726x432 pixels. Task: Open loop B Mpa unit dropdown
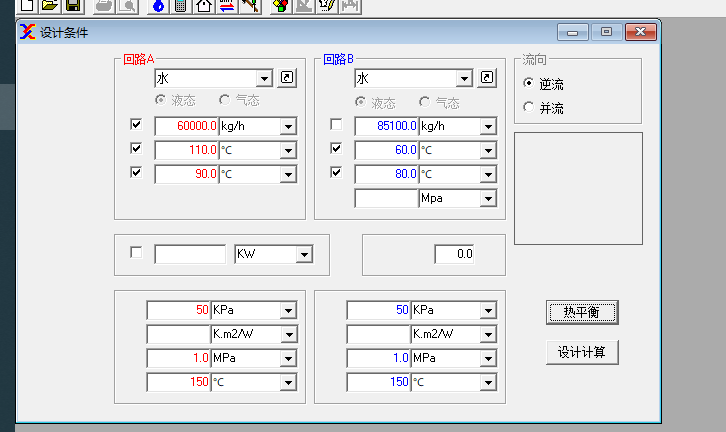(488, 199)
